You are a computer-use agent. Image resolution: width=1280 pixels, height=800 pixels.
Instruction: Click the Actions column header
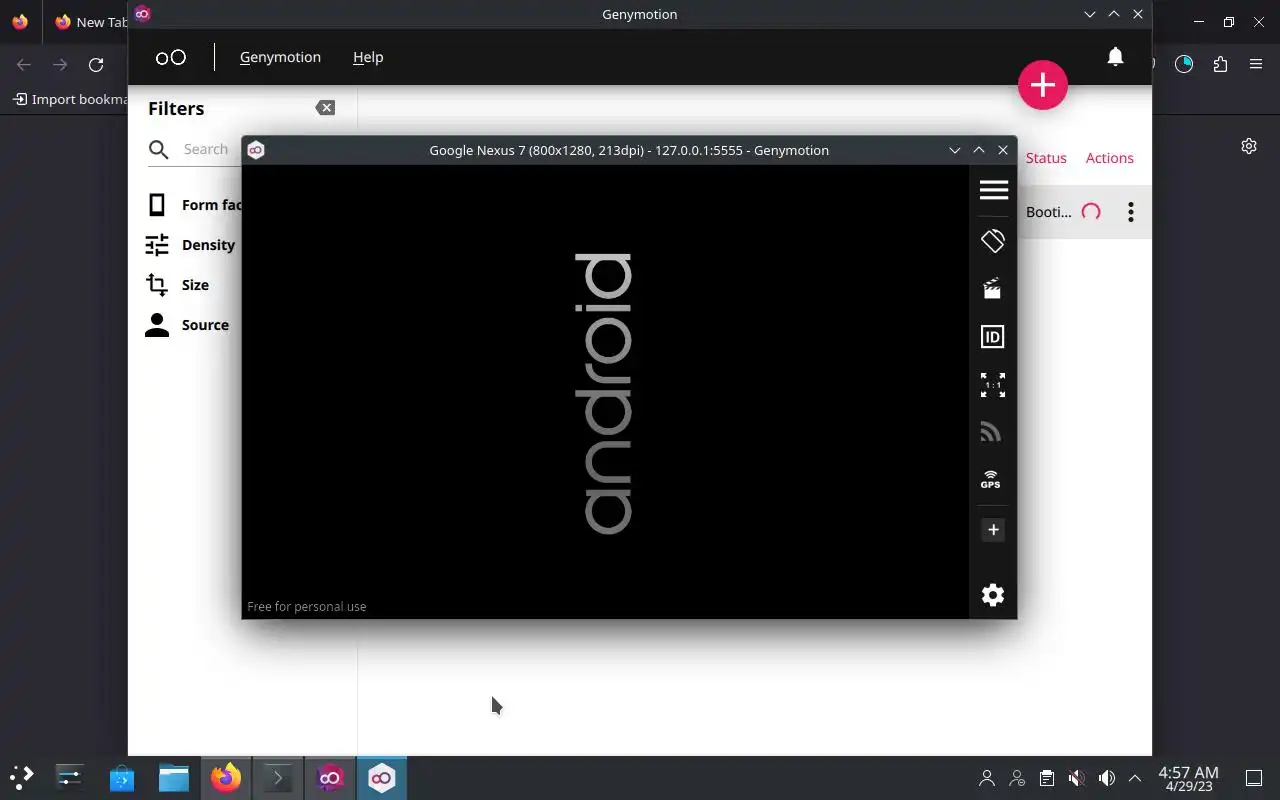(1110, 158)
